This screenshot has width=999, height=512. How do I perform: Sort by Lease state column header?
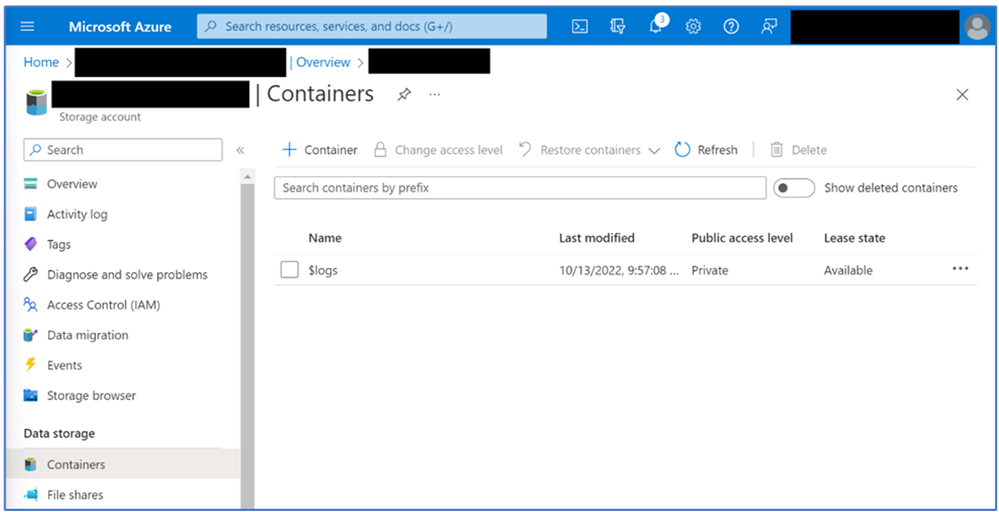click(854, 238)
